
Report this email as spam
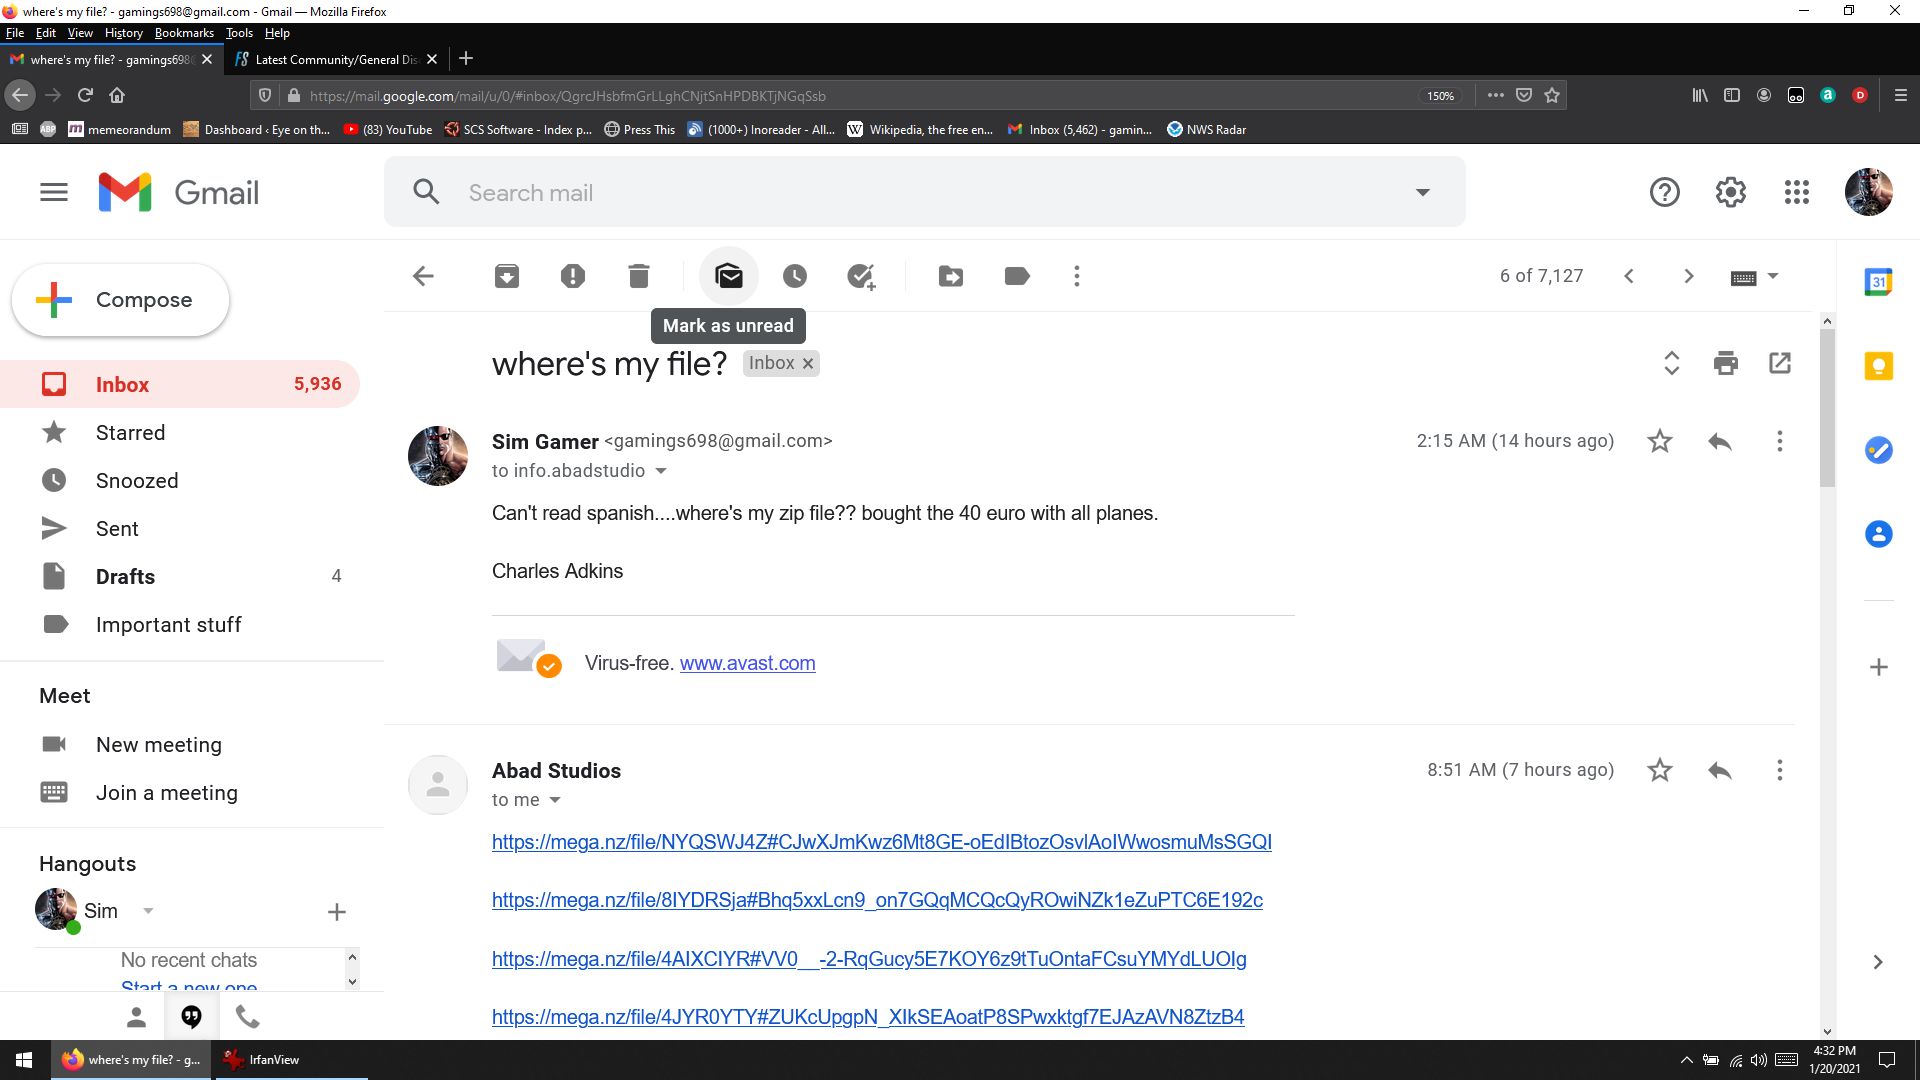tap(573, 276)
